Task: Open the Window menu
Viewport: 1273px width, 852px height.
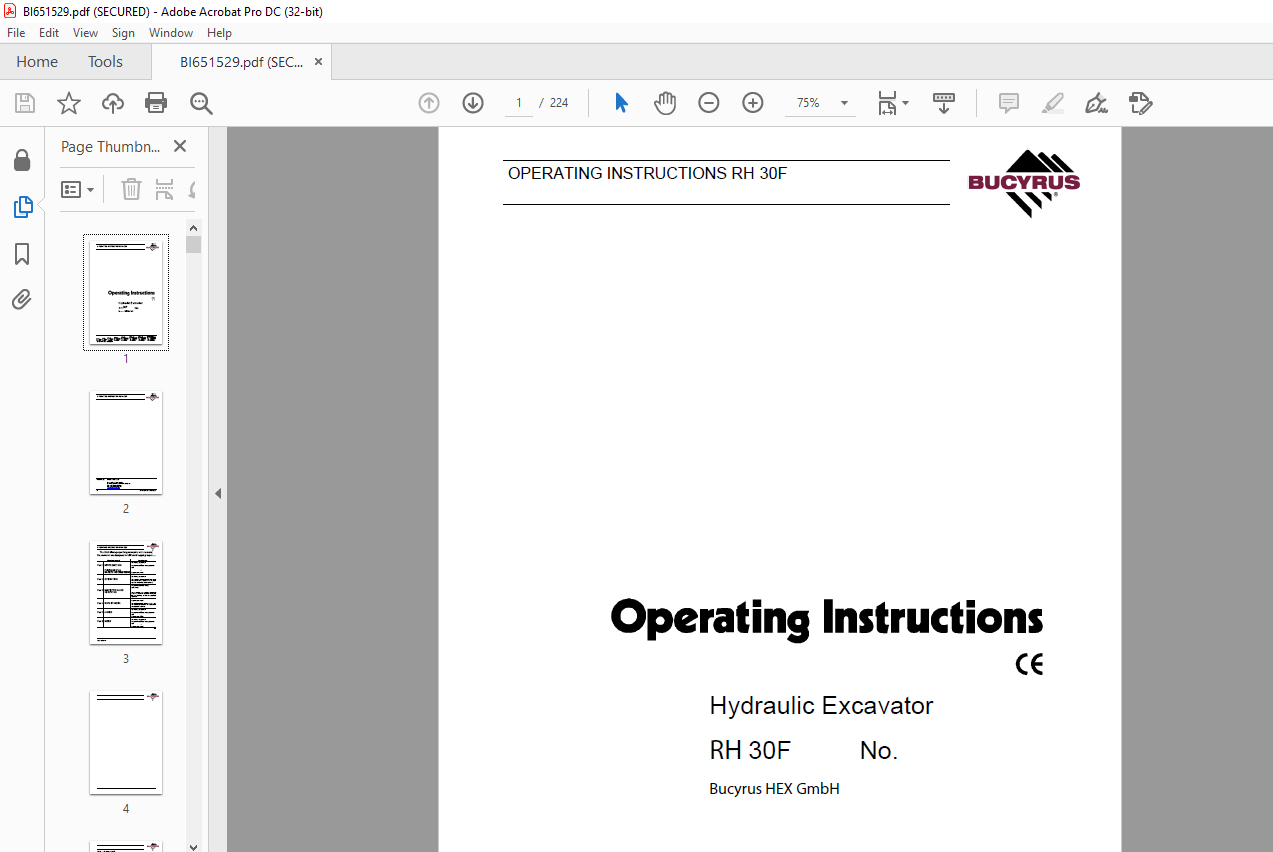Action: [171, 33]
